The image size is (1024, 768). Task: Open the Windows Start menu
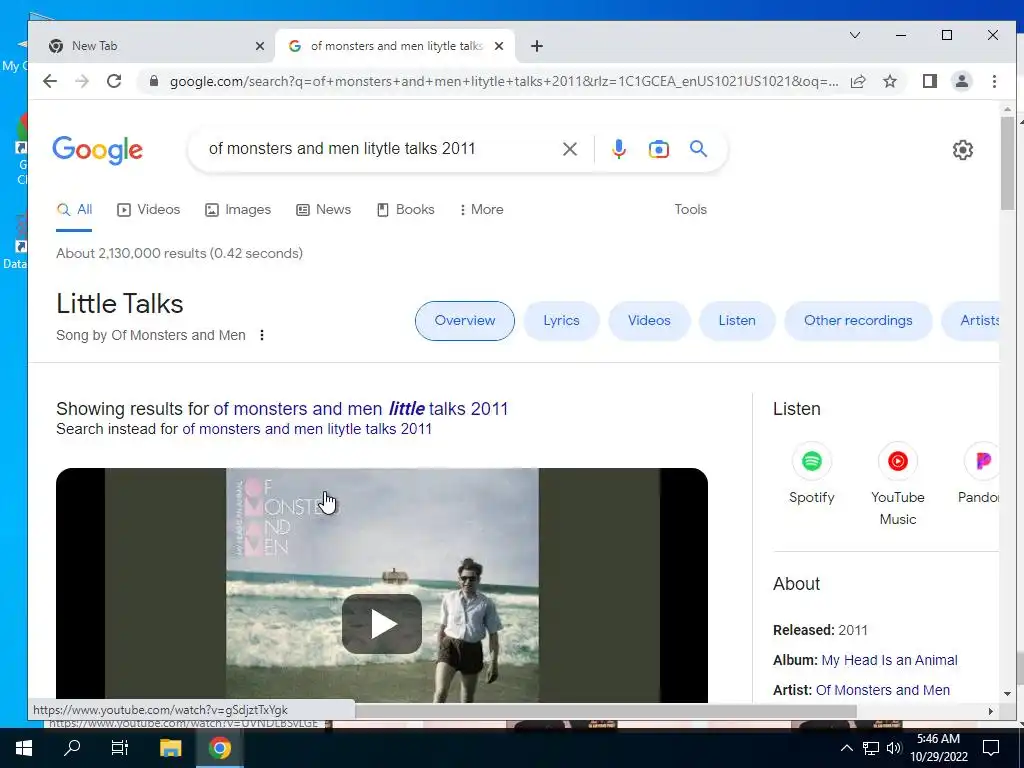(x=24, y=748)
